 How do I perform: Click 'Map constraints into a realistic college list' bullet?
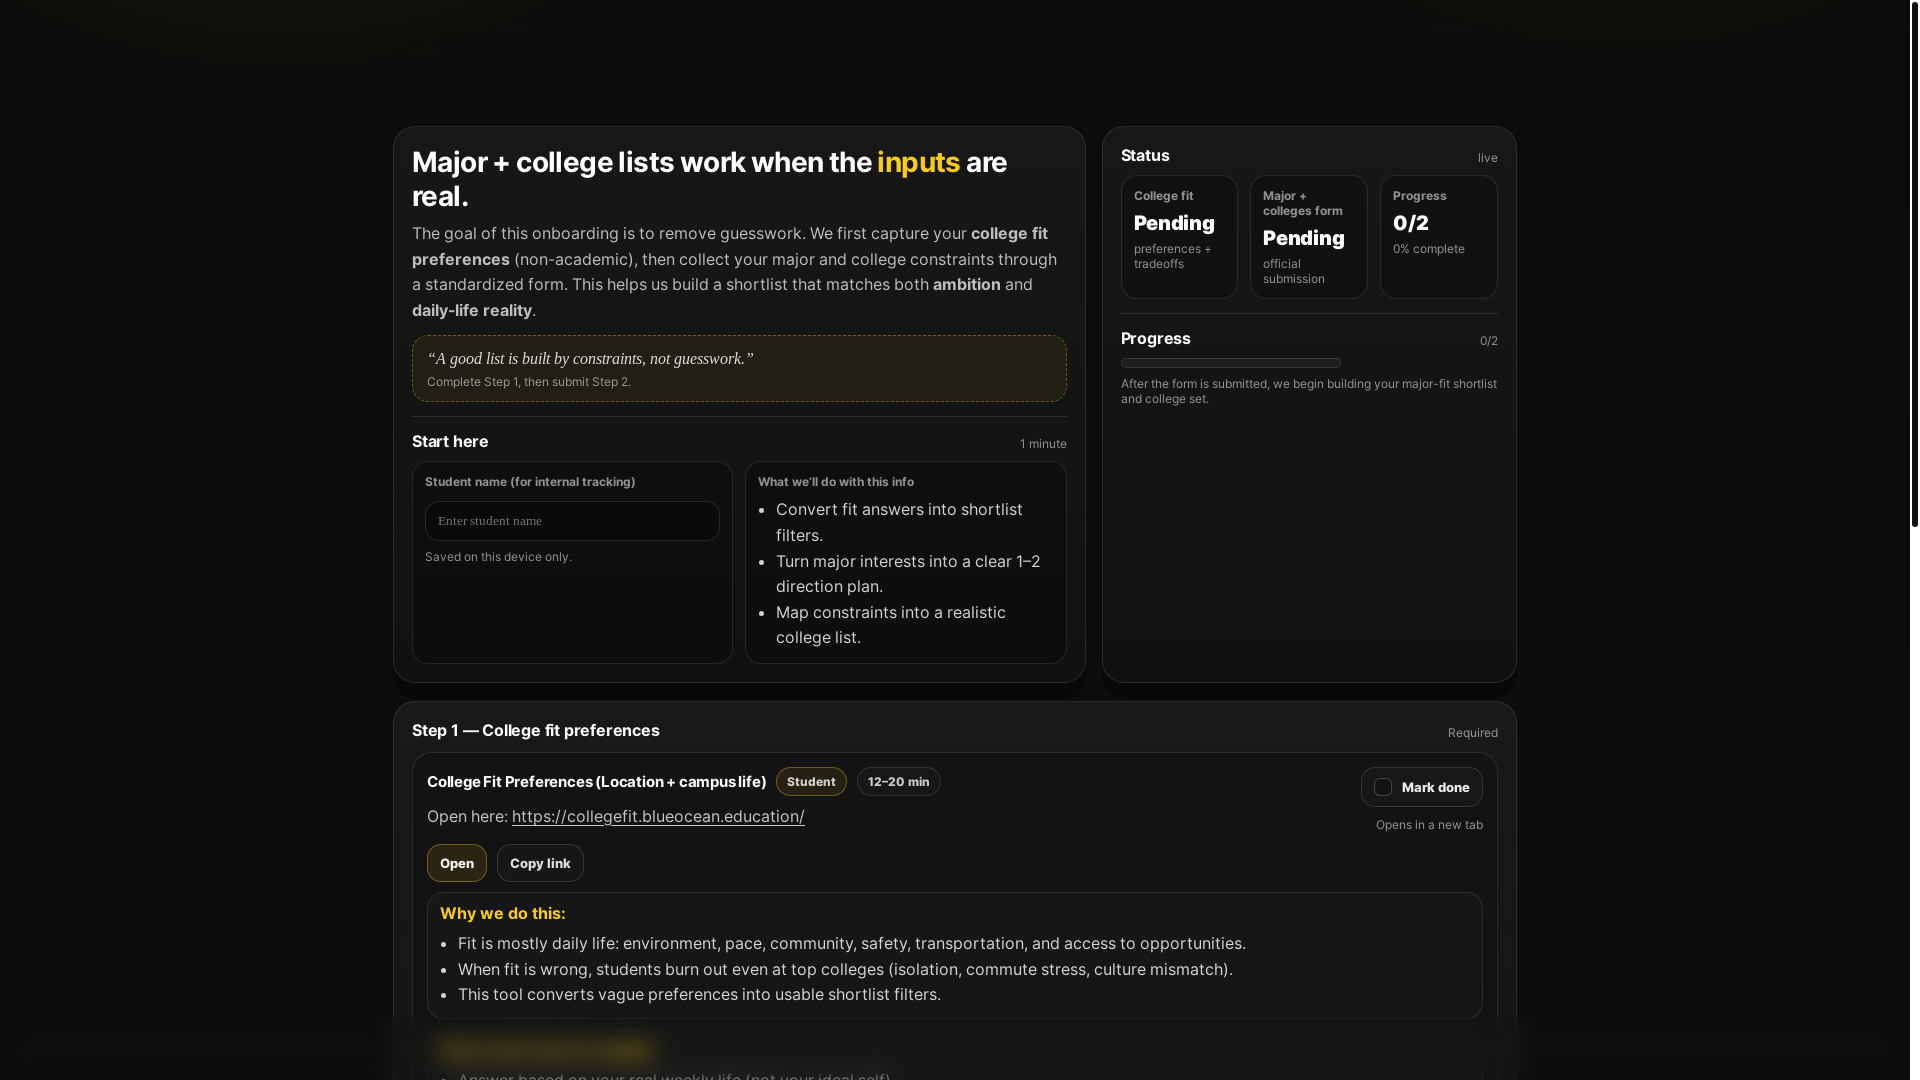click(891, 625)
